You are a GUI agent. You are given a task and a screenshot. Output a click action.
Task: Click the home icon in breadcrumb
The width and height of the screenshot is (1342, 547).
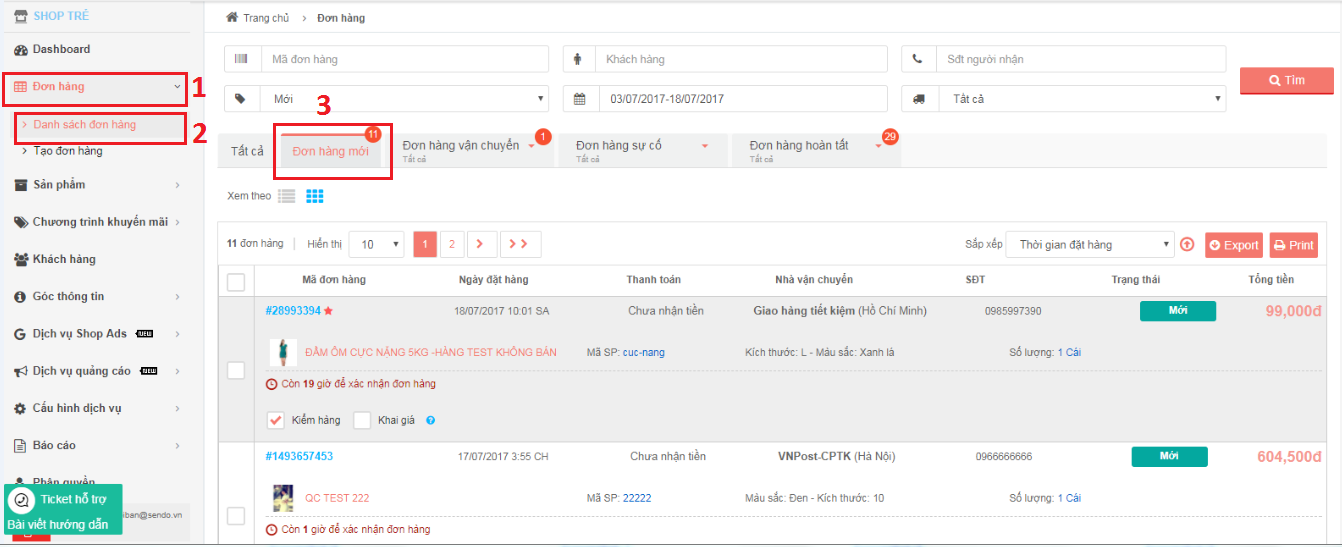pyautogui.click(x=232, y=18)
